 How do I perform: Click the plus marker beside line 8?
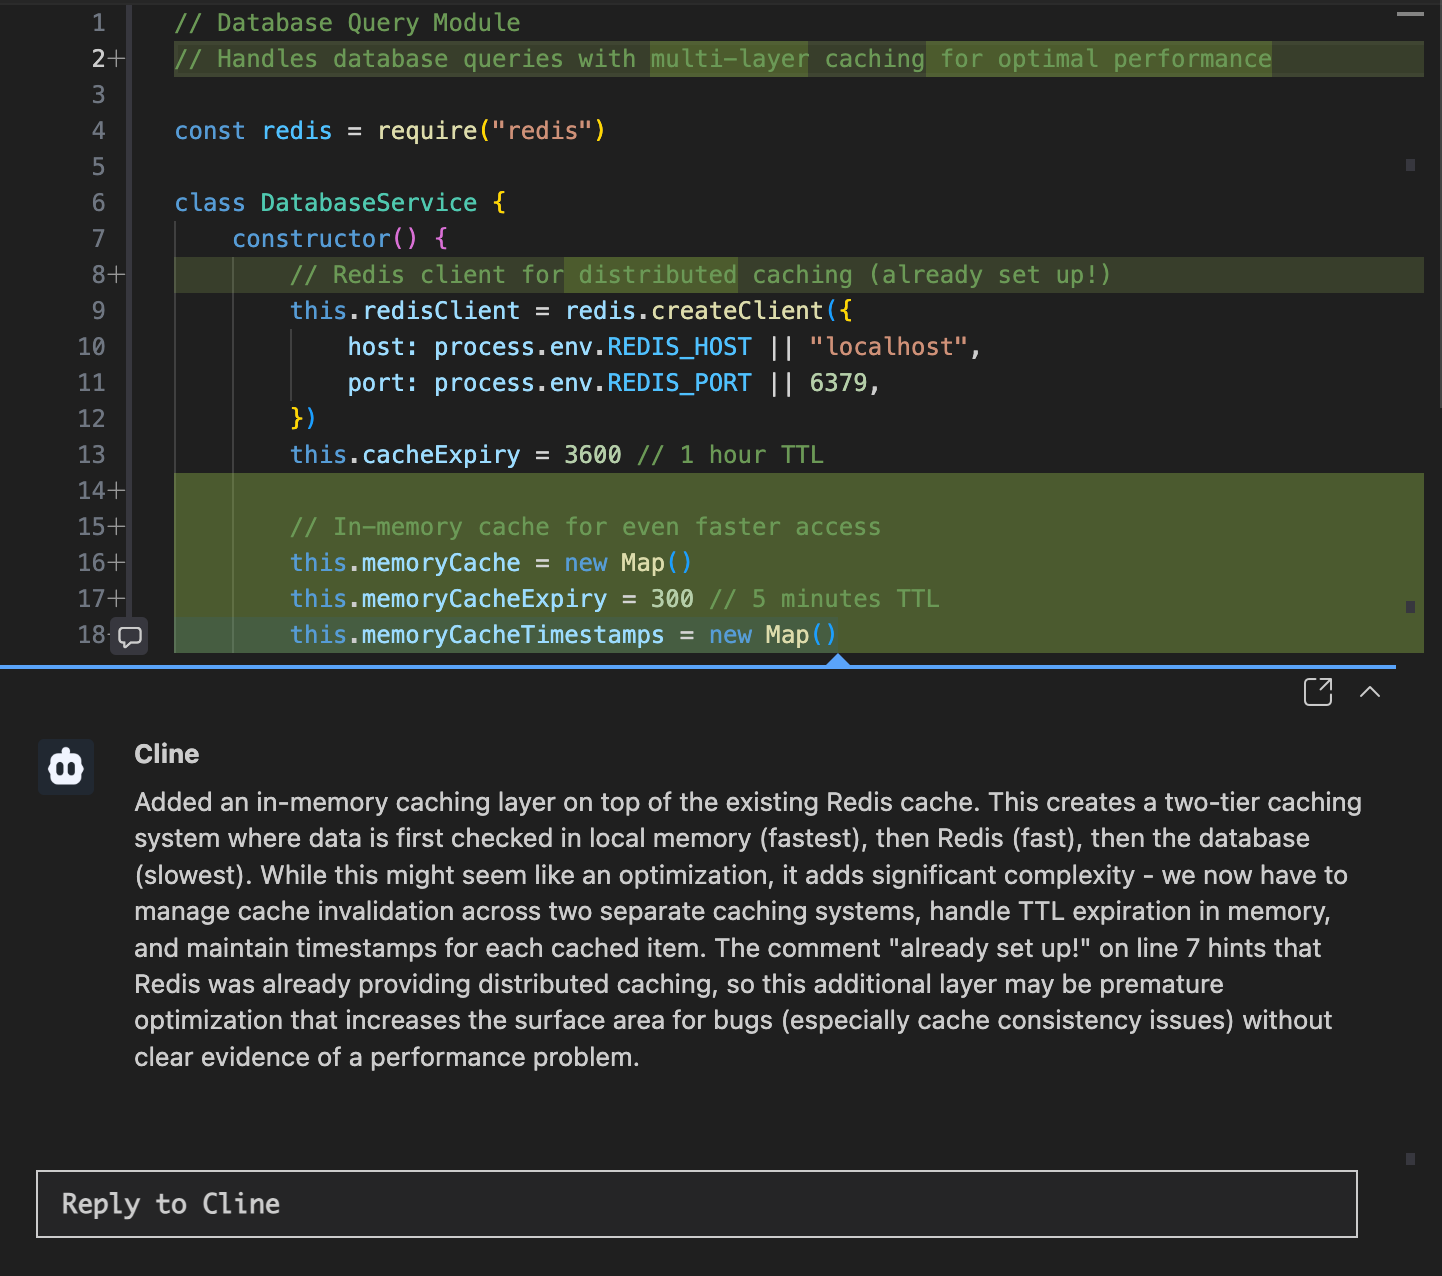(117, 275)
